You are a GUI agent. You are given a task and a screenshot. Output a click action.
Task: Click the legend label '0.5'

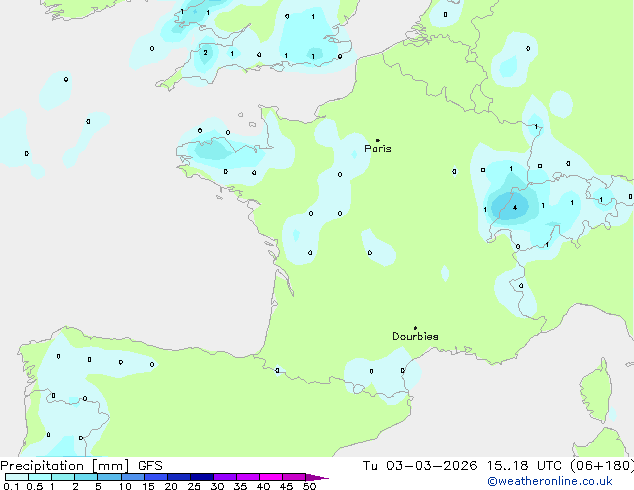click(x=35, y=486)
